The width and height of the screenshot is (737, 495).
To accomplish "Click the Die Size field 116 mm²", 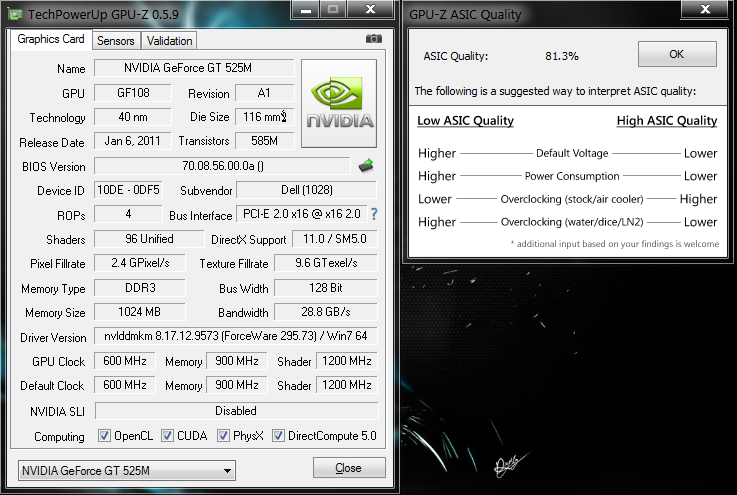I will click(x=265, y=117).
